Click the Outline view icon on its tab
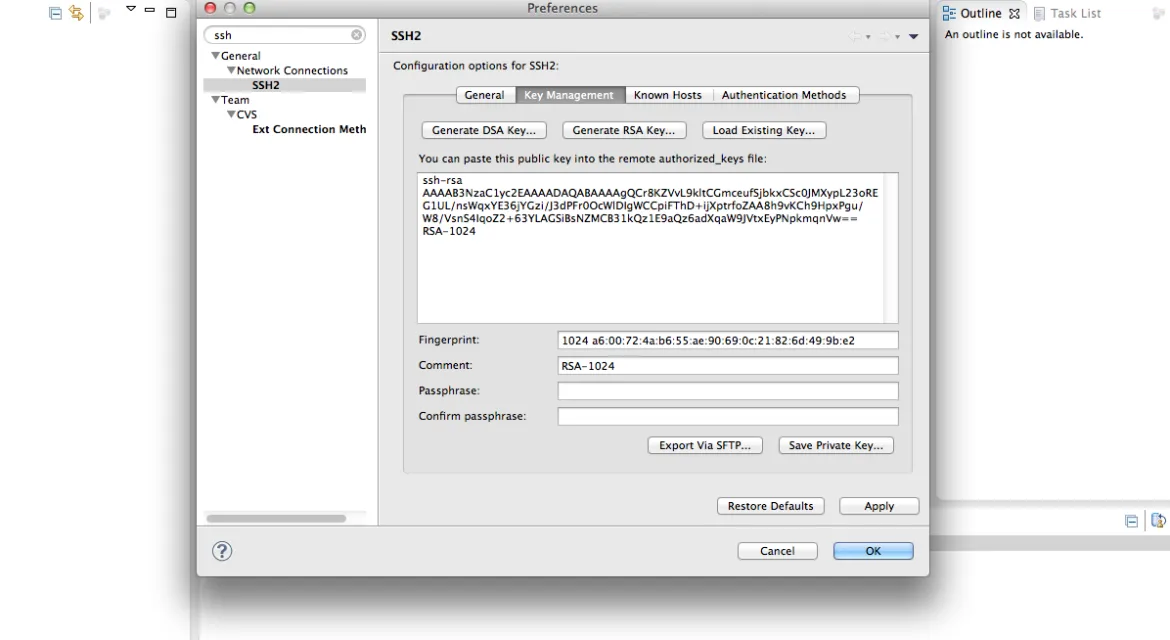 (950, 13)
